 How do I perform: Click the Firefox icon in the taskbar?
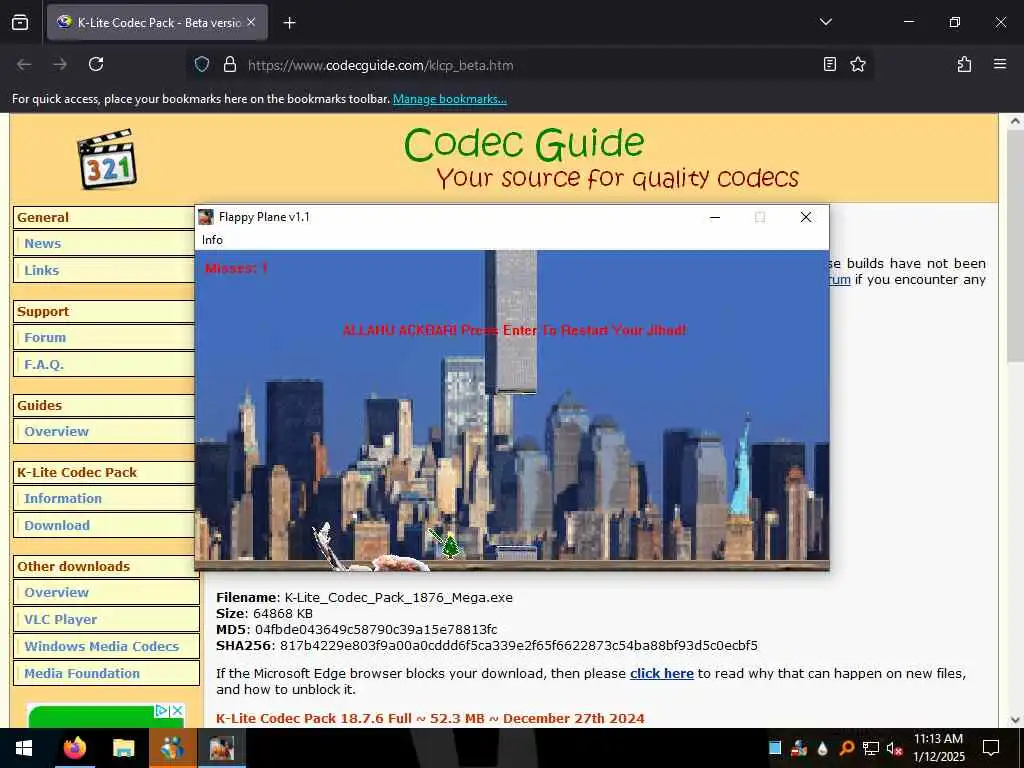tap(74, 748)
